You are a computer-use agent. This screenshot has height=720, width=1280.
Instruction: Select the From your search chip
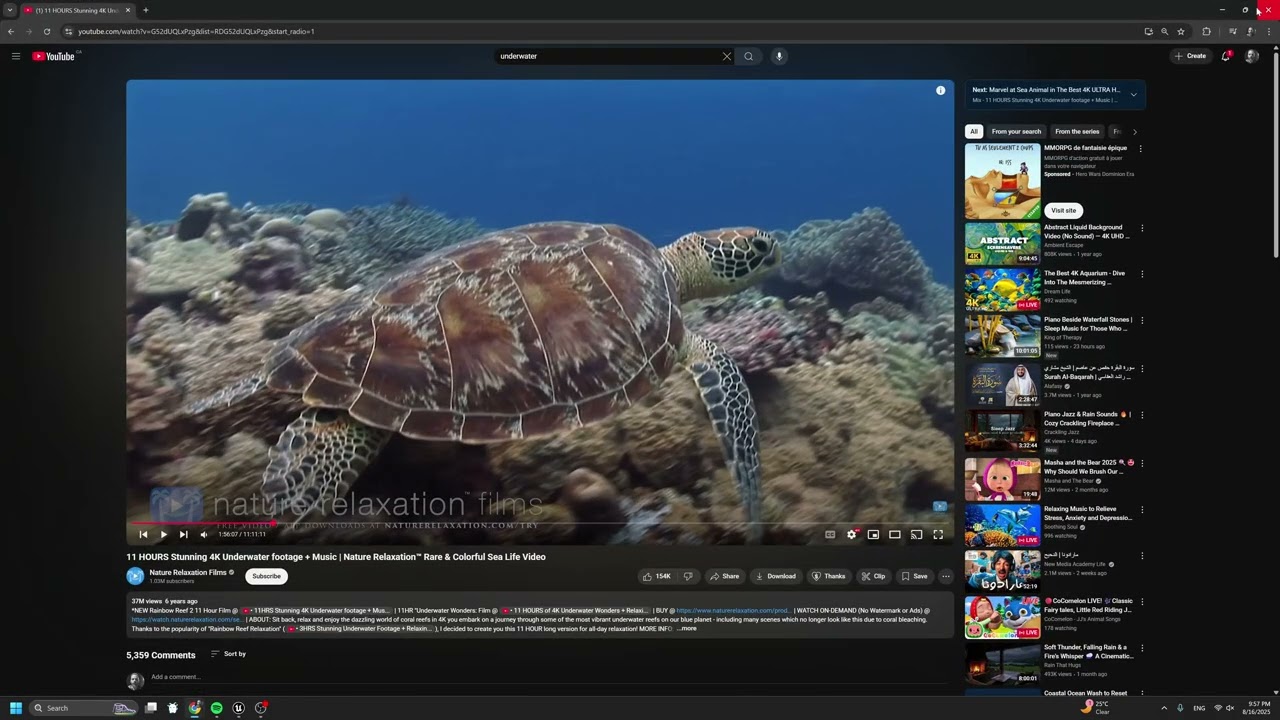1016,131
